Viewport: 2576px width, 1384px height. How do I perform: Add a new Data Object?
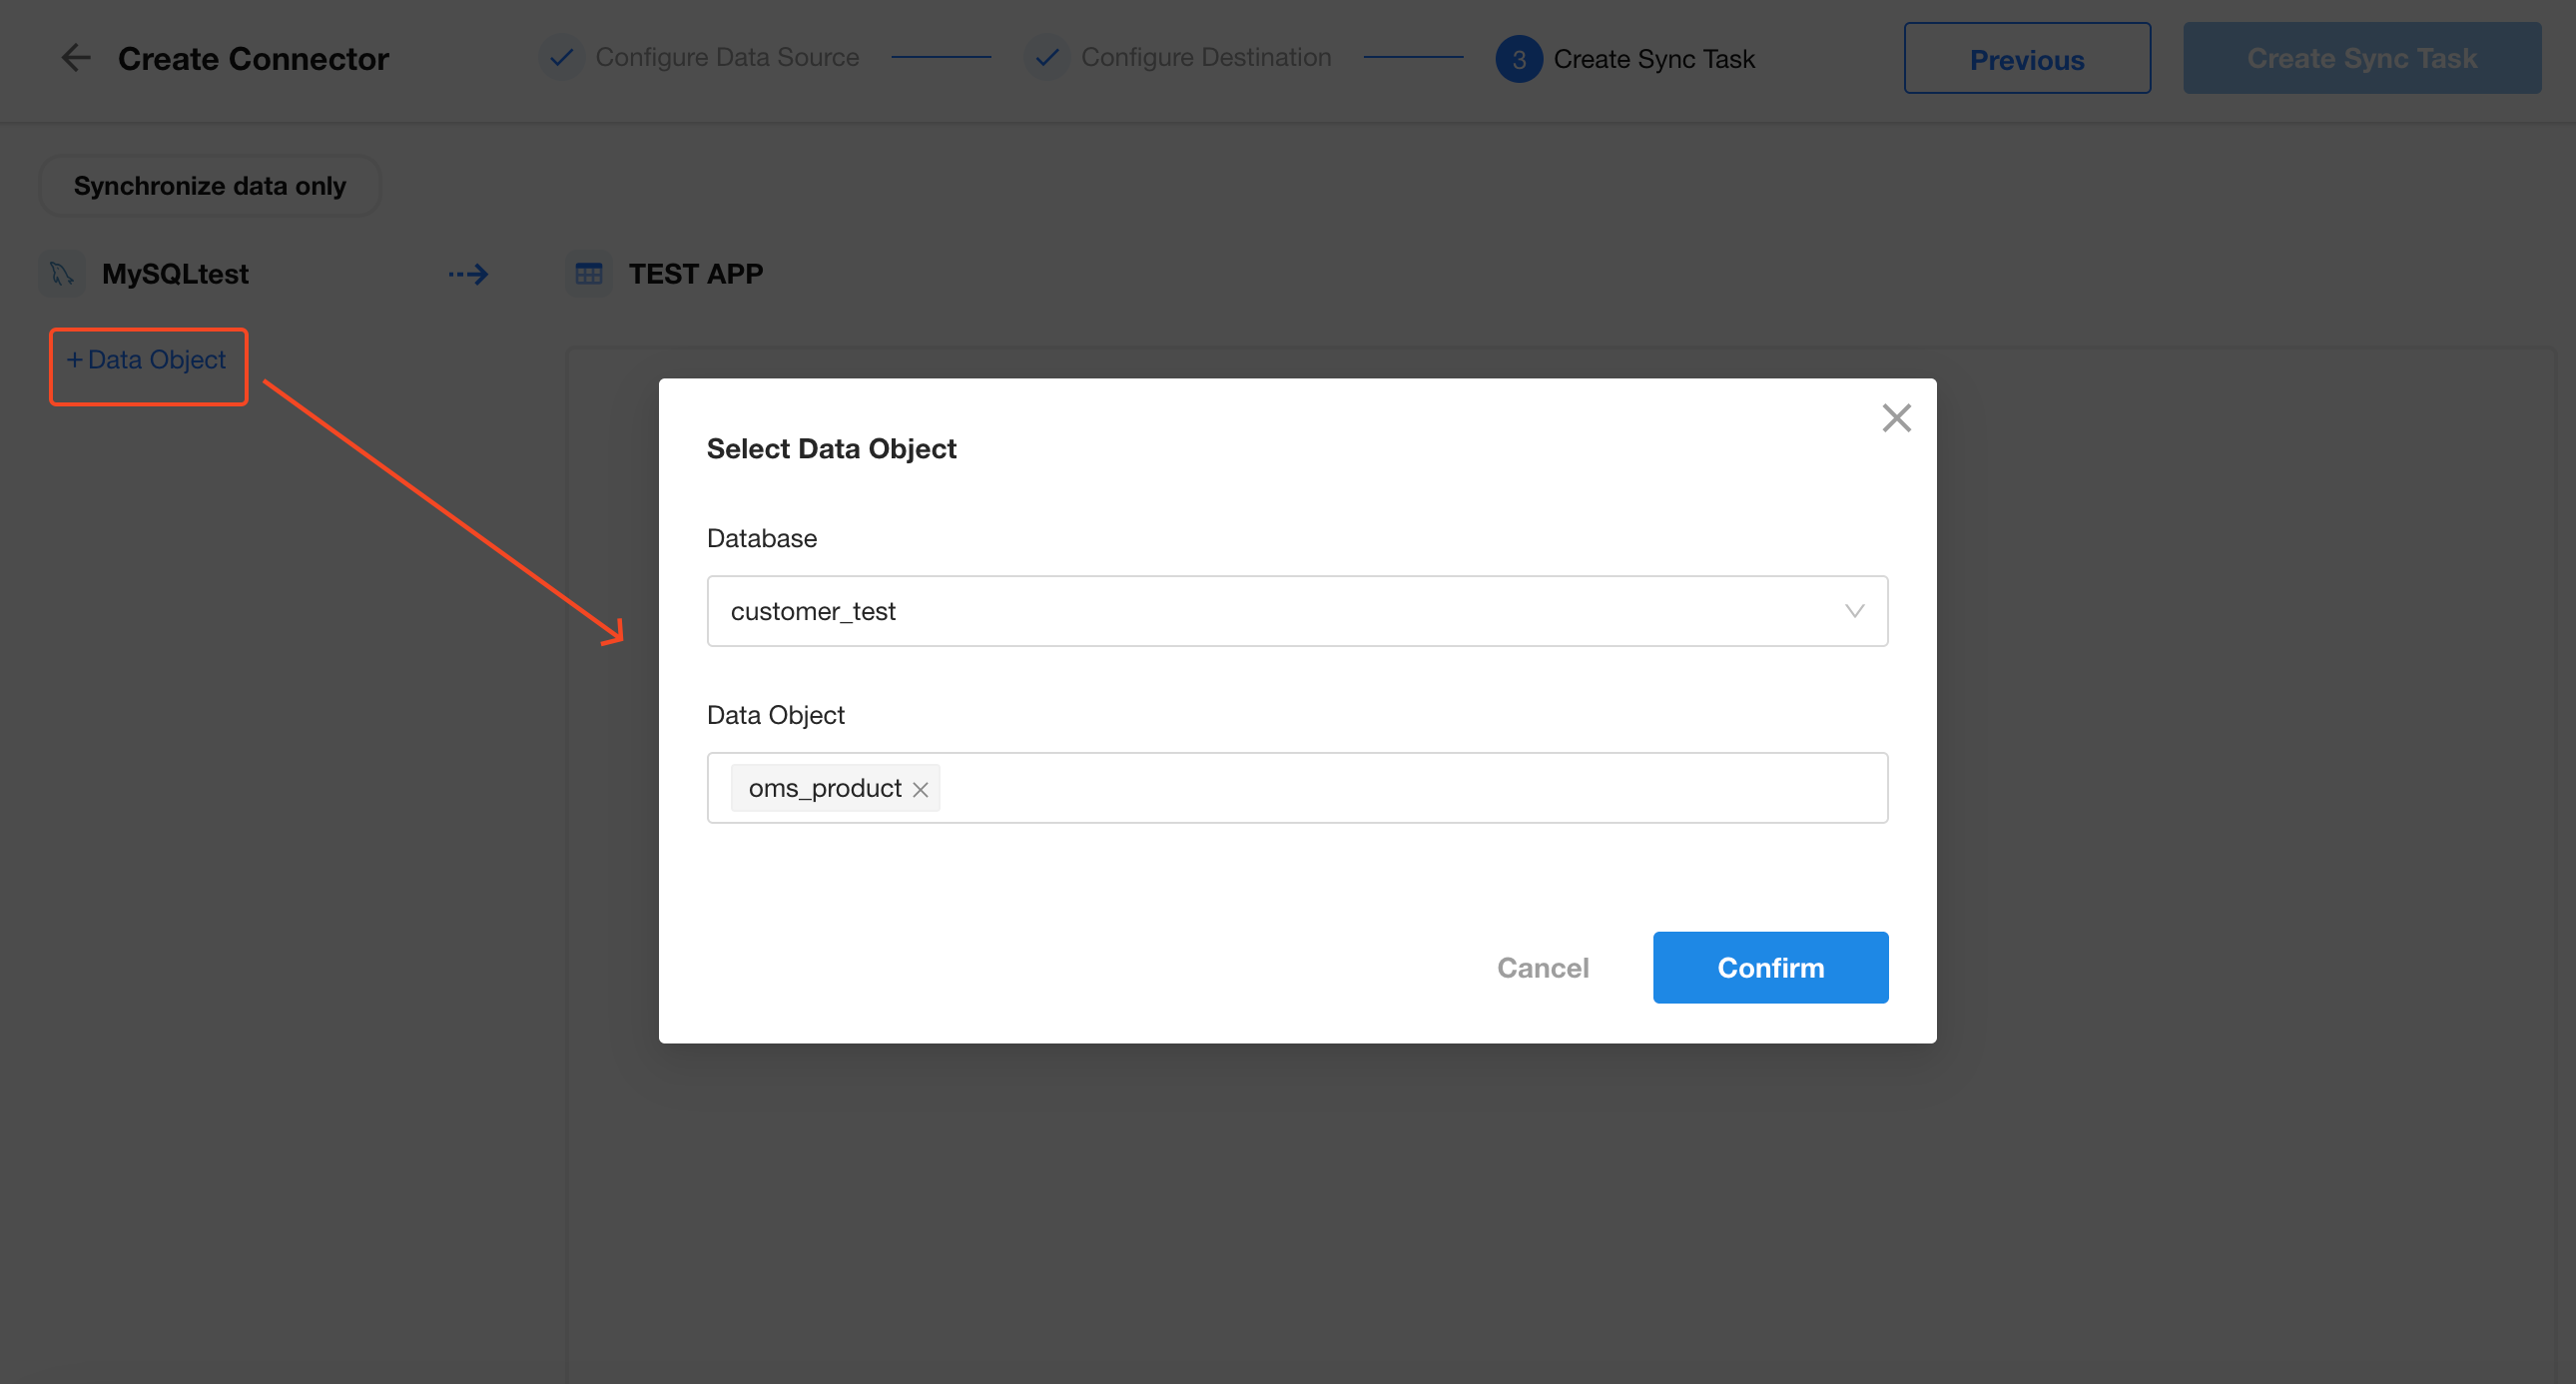148,360
